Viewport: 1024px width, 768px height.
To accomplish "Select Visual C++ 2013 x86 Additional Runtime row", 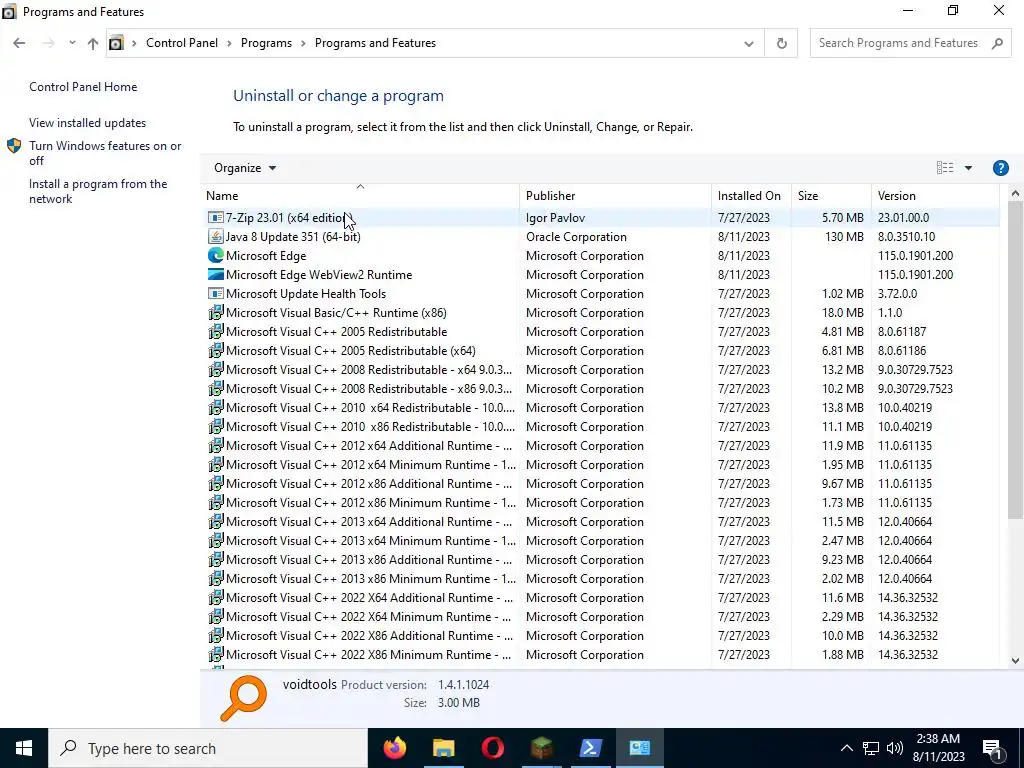I will (601, 560).
